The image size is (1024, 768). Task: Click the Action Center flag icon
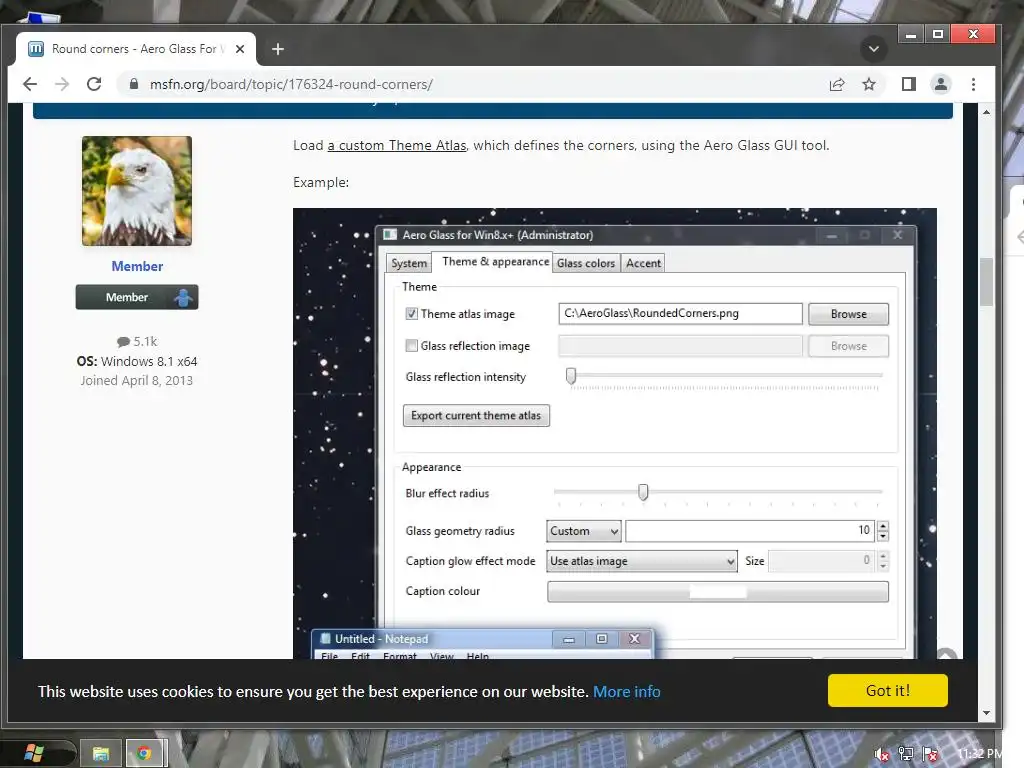tap(931, 754)
